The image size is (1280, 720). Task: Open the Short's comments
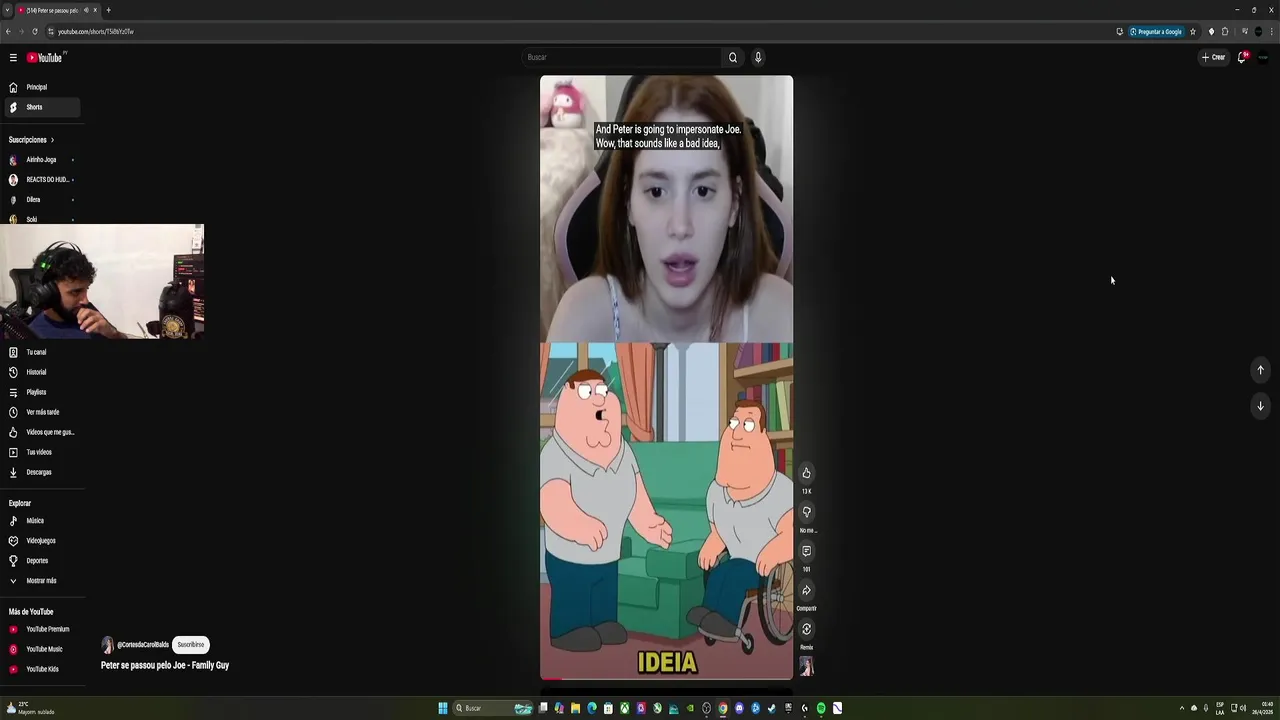tap(806, 551)
